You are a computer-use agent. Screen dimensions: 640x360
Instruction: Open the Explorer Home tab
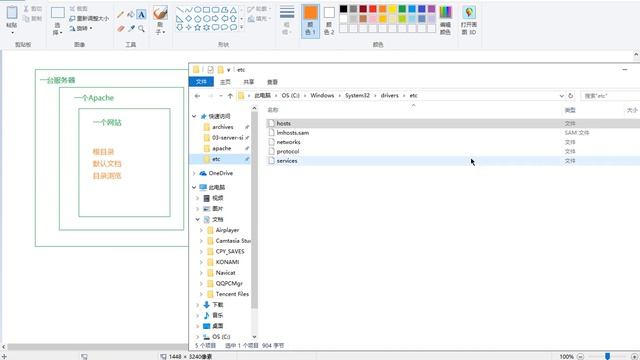click(225, 82)
